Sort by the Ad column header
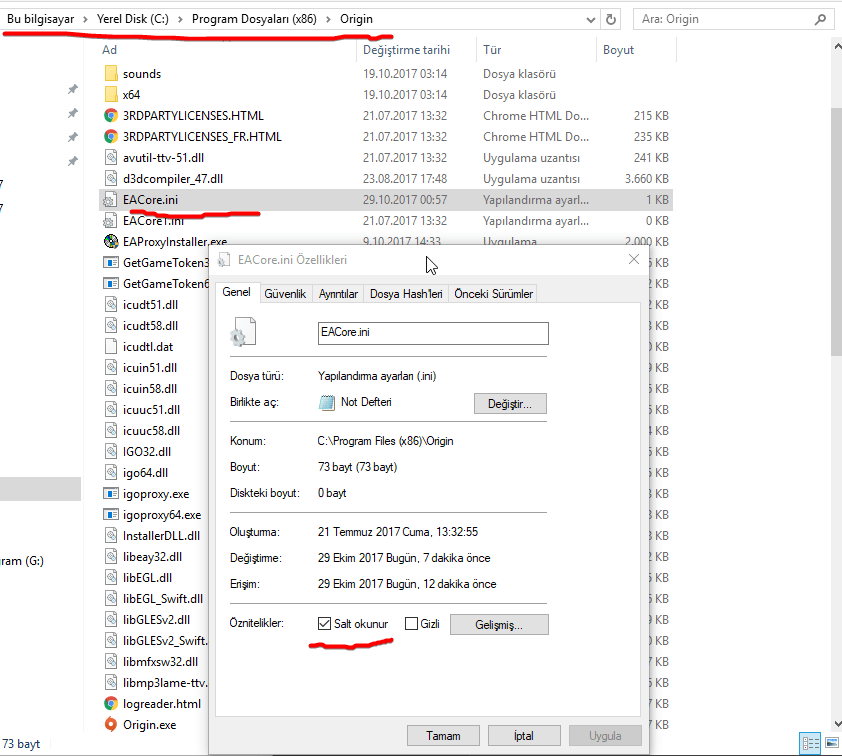The height and width of the screenshot is (756, 842). (x=110, y=50)
